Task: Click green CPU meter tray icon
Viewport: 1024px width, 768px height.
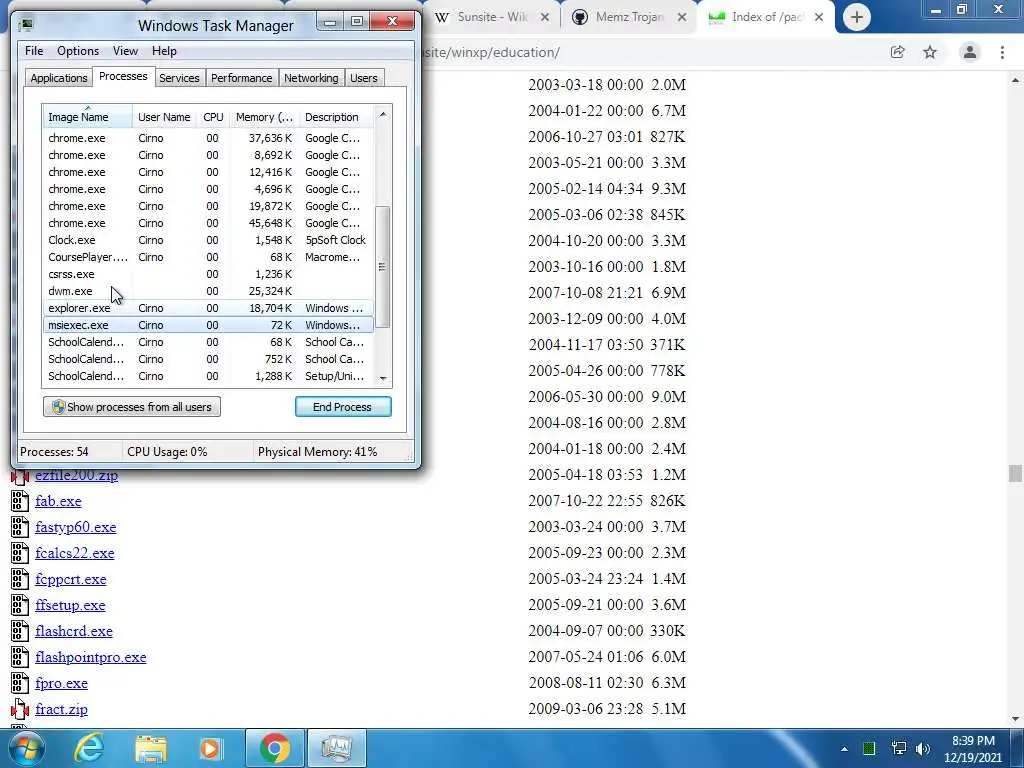Action: (x=869, y=749)
